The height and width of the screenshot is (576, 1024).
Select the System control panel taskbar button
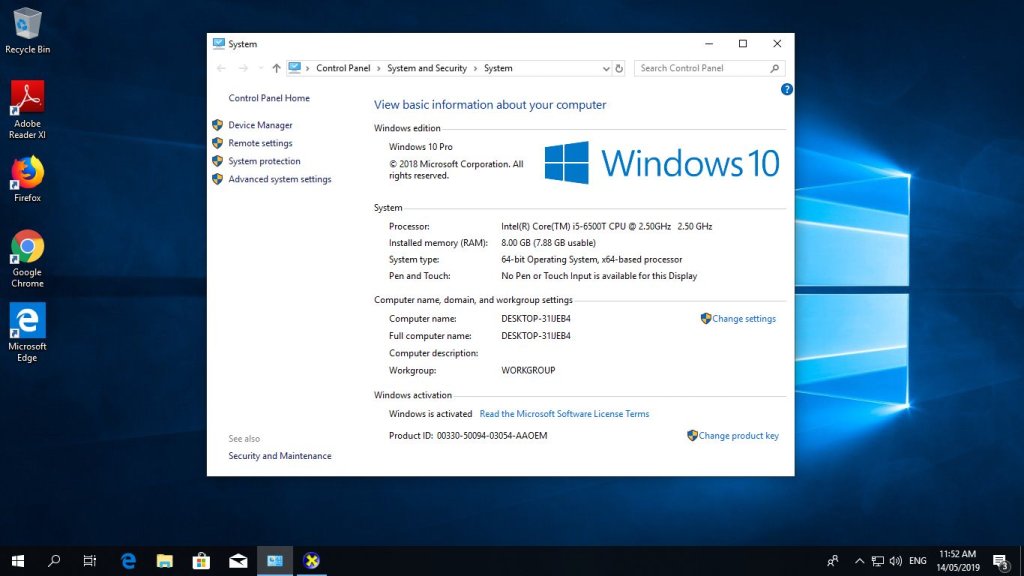coord(274,561)
